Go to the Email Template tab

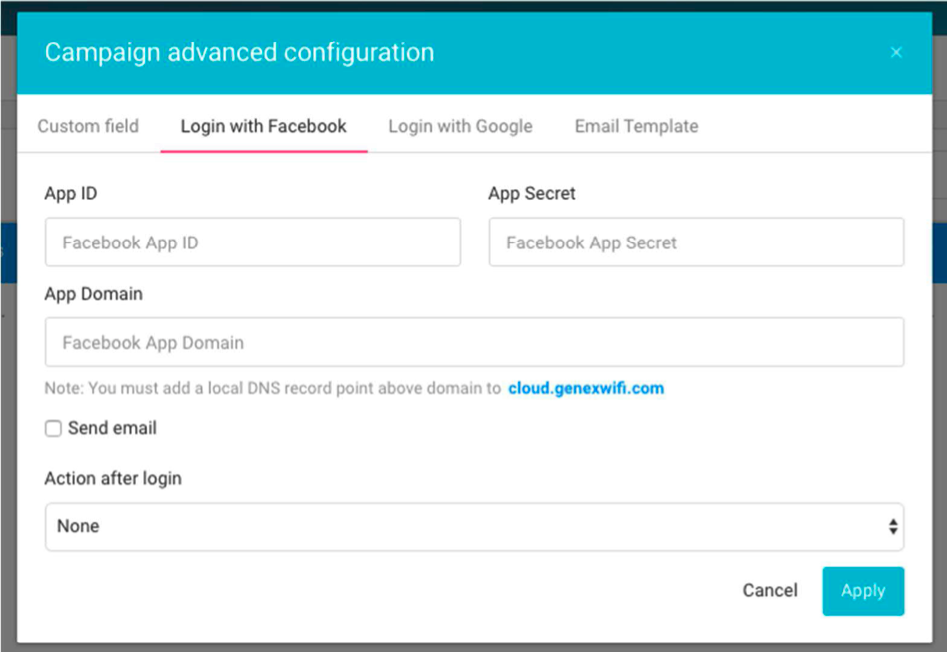click(x=636, y=126)
